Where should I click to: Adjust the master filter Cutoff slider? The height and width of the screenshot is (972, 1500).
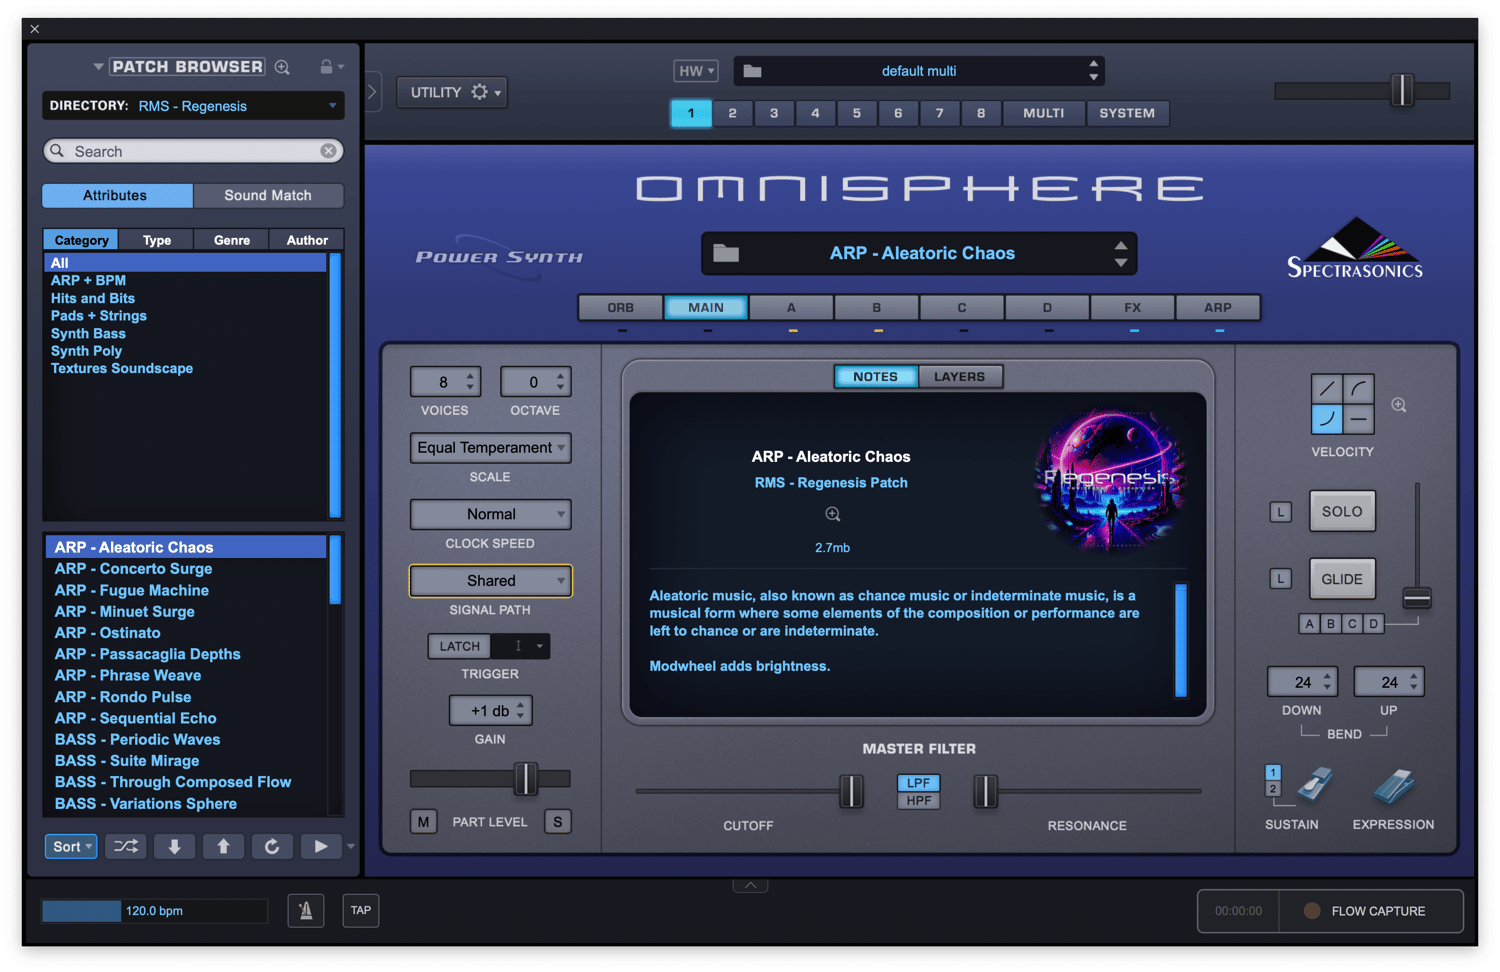tap(851, 791)
